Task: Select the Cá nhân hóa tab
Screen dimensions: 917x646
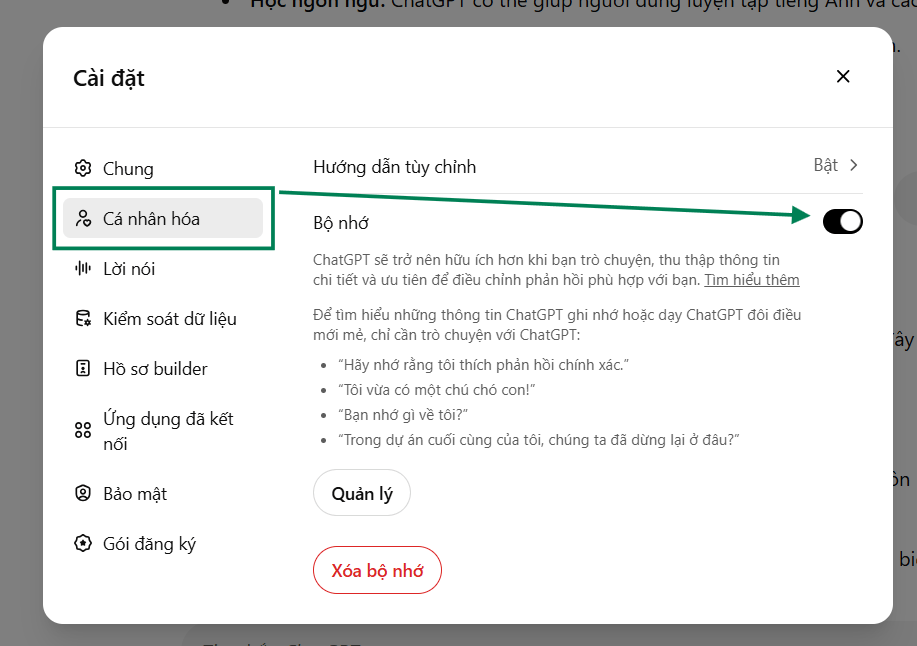Action: (163, 218)
